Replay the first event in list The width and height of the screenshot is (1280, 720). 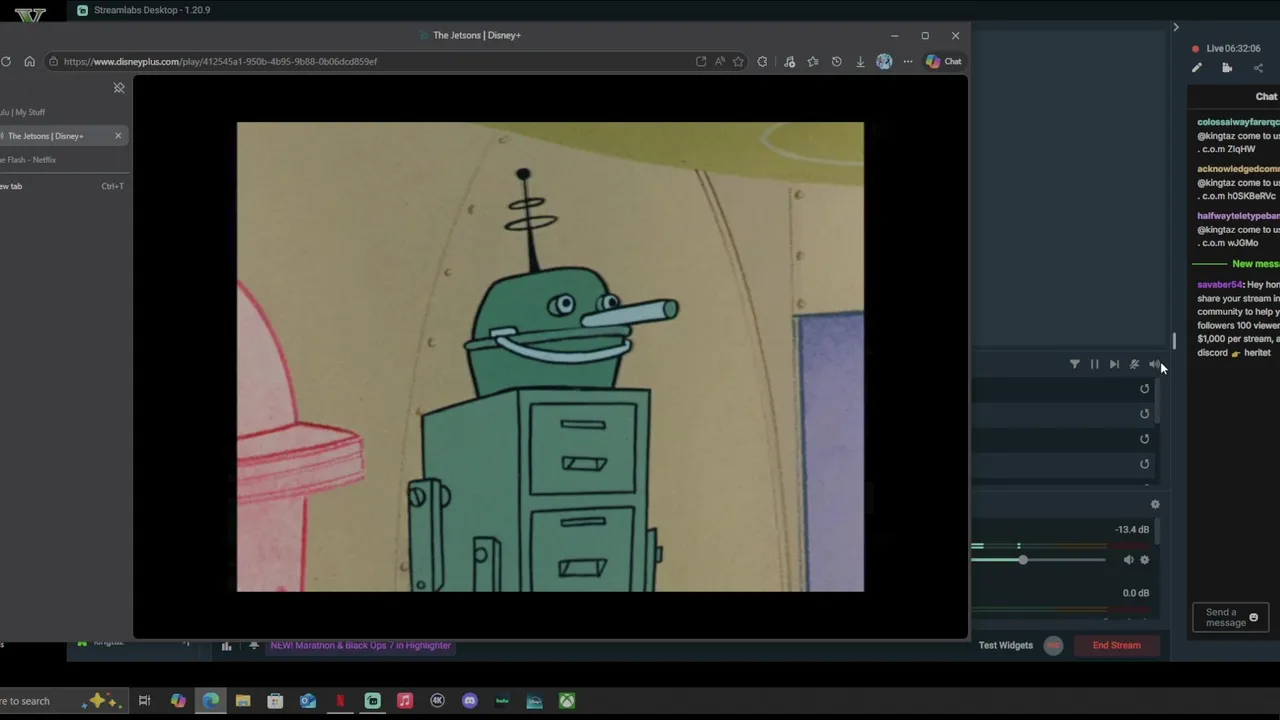(1145, 389)
